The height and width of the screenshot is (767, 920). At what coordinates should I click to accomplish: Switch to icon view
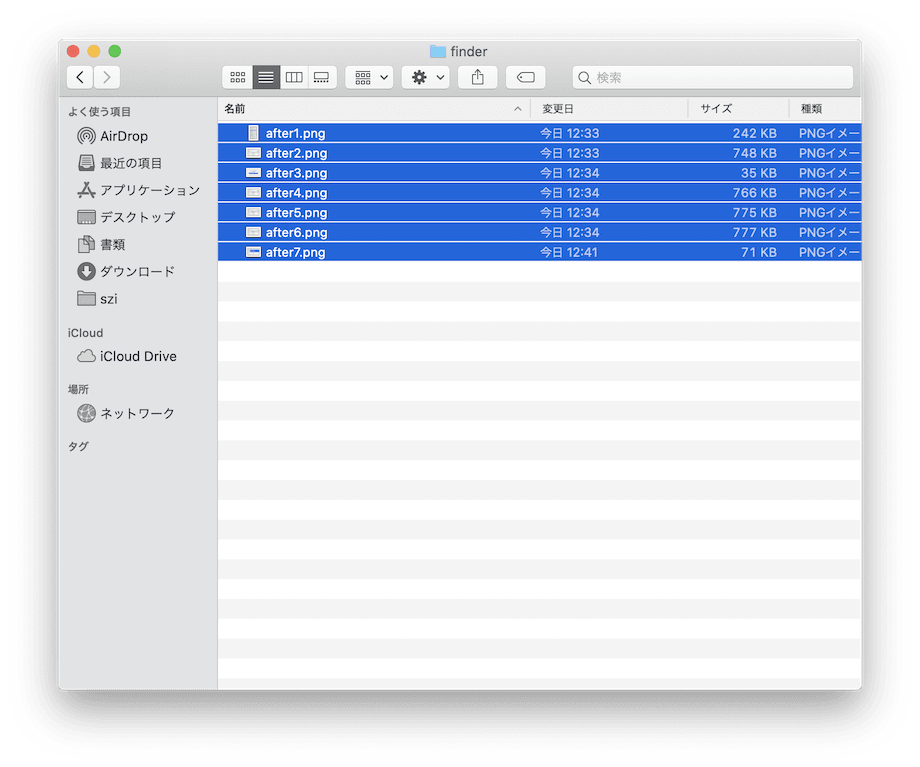(238, 77)
